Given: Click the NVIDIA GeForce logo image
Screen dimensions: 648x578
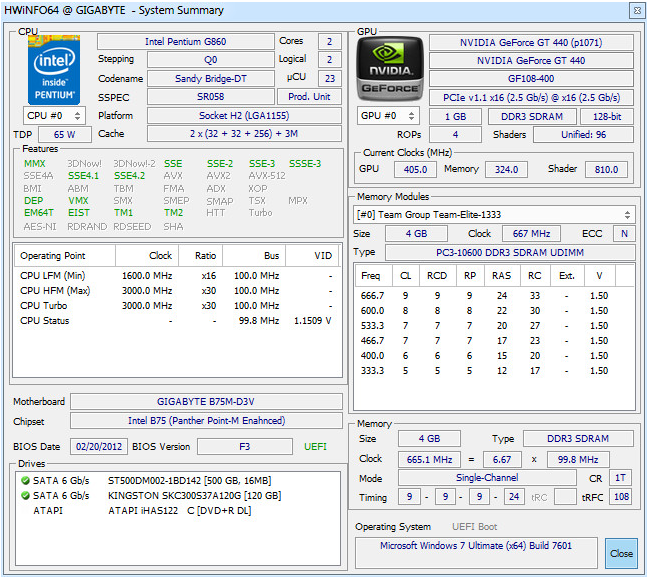Looking at the screenshot, I should click(390, 69).
